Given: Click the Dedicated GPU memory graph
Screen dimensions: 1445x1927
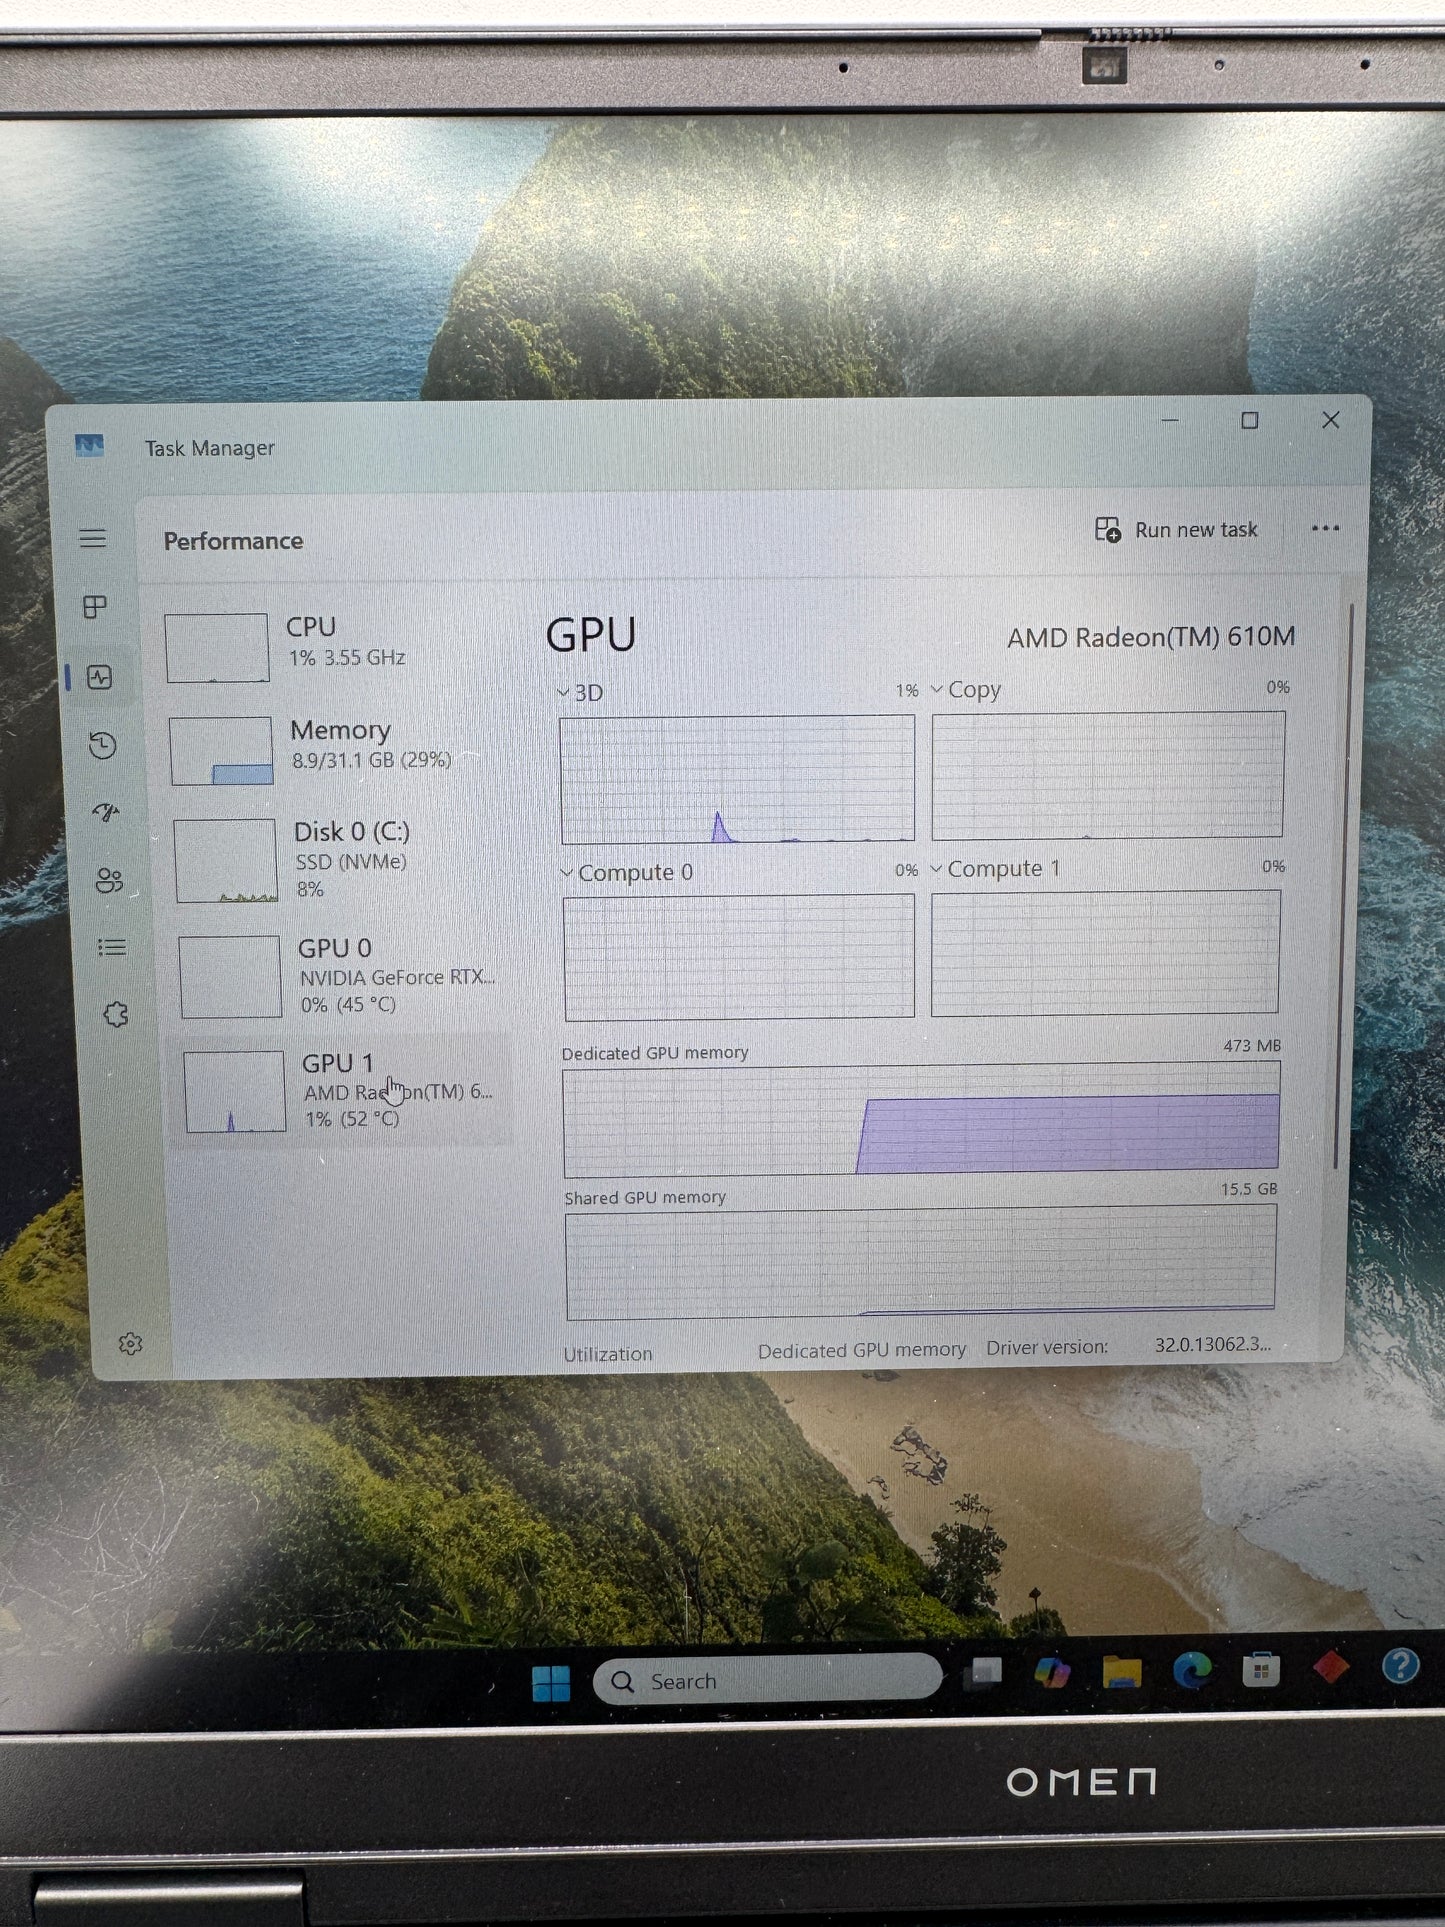Looking at the screenshot, I should [921, 1119].
